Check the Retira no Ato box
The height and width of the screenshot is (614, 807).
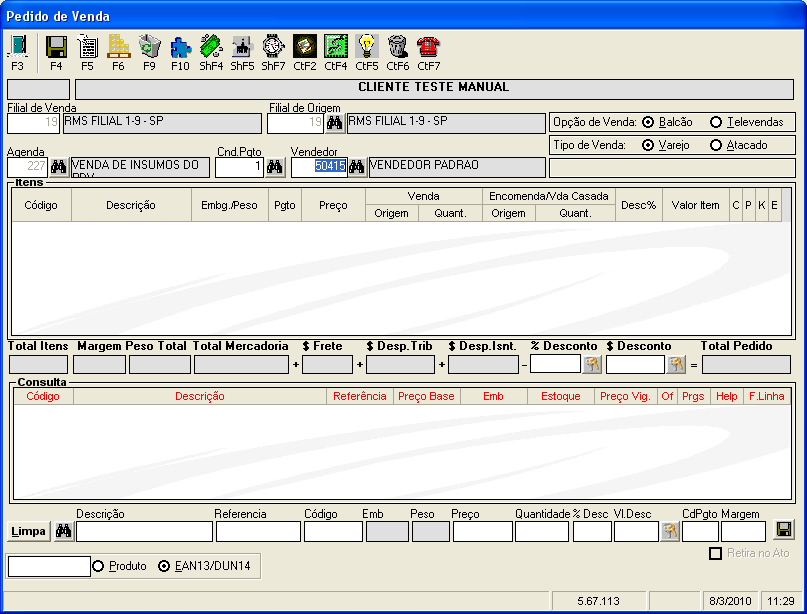(x=715, y=553)
